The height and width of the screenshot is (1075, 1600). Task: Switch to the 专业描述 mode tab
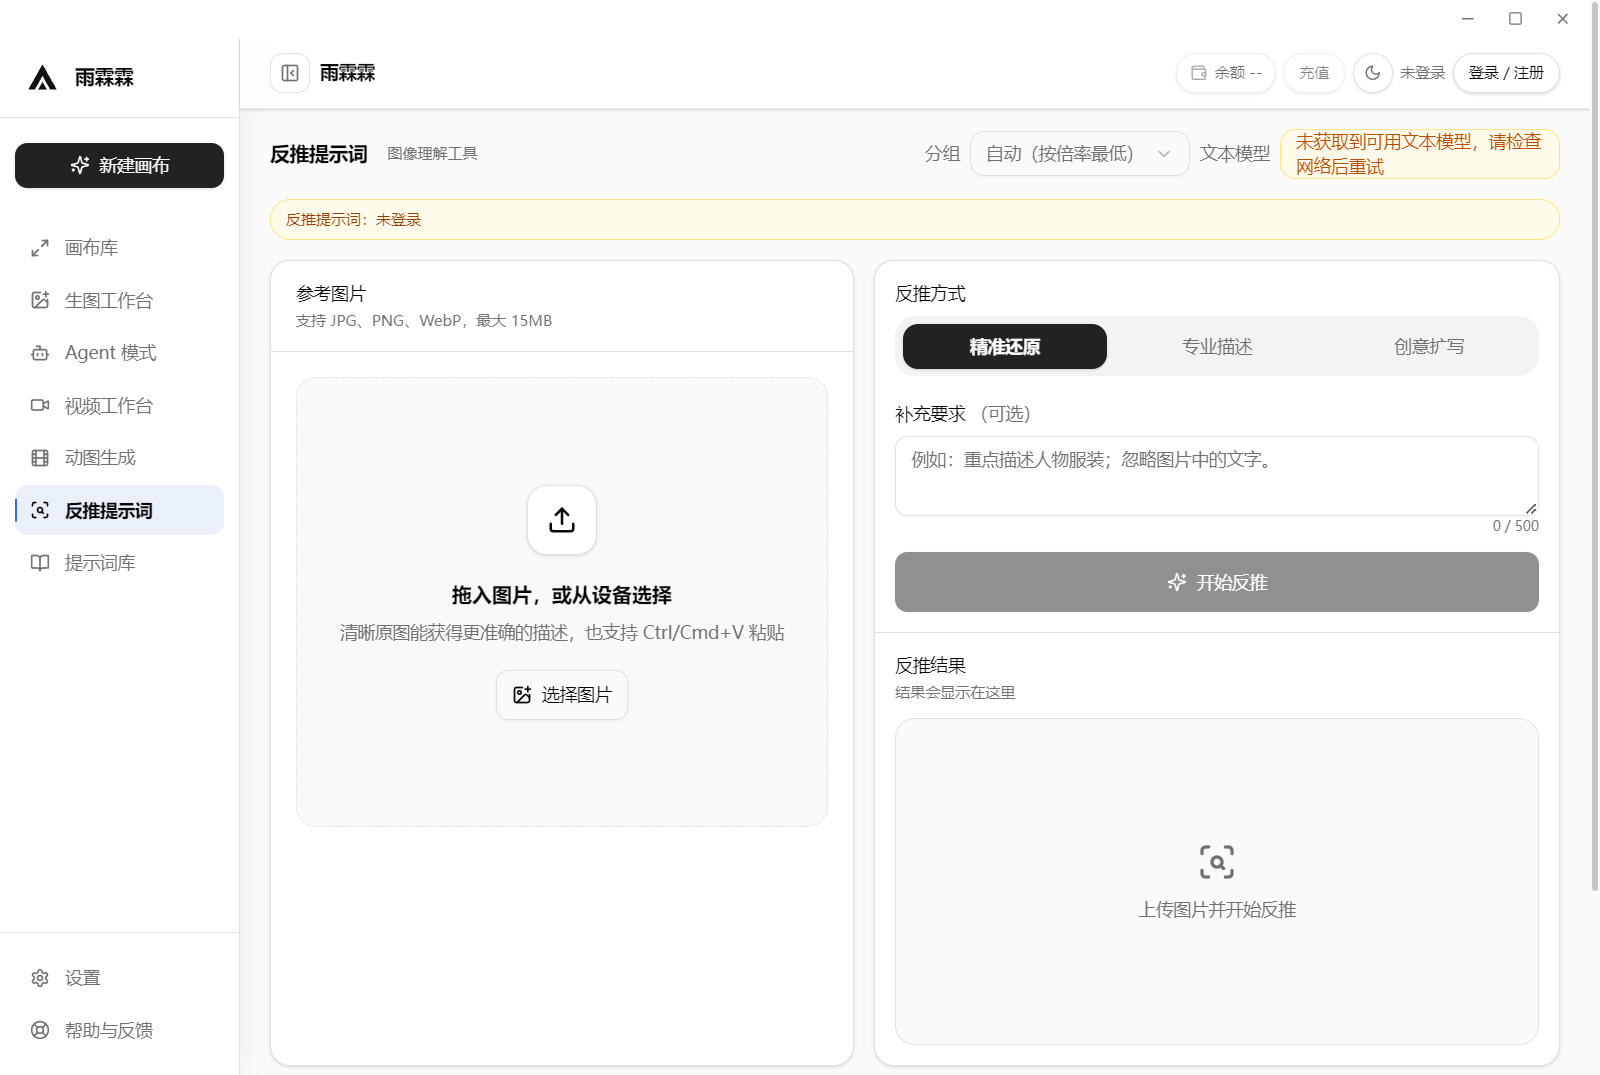pos(1217,346)
